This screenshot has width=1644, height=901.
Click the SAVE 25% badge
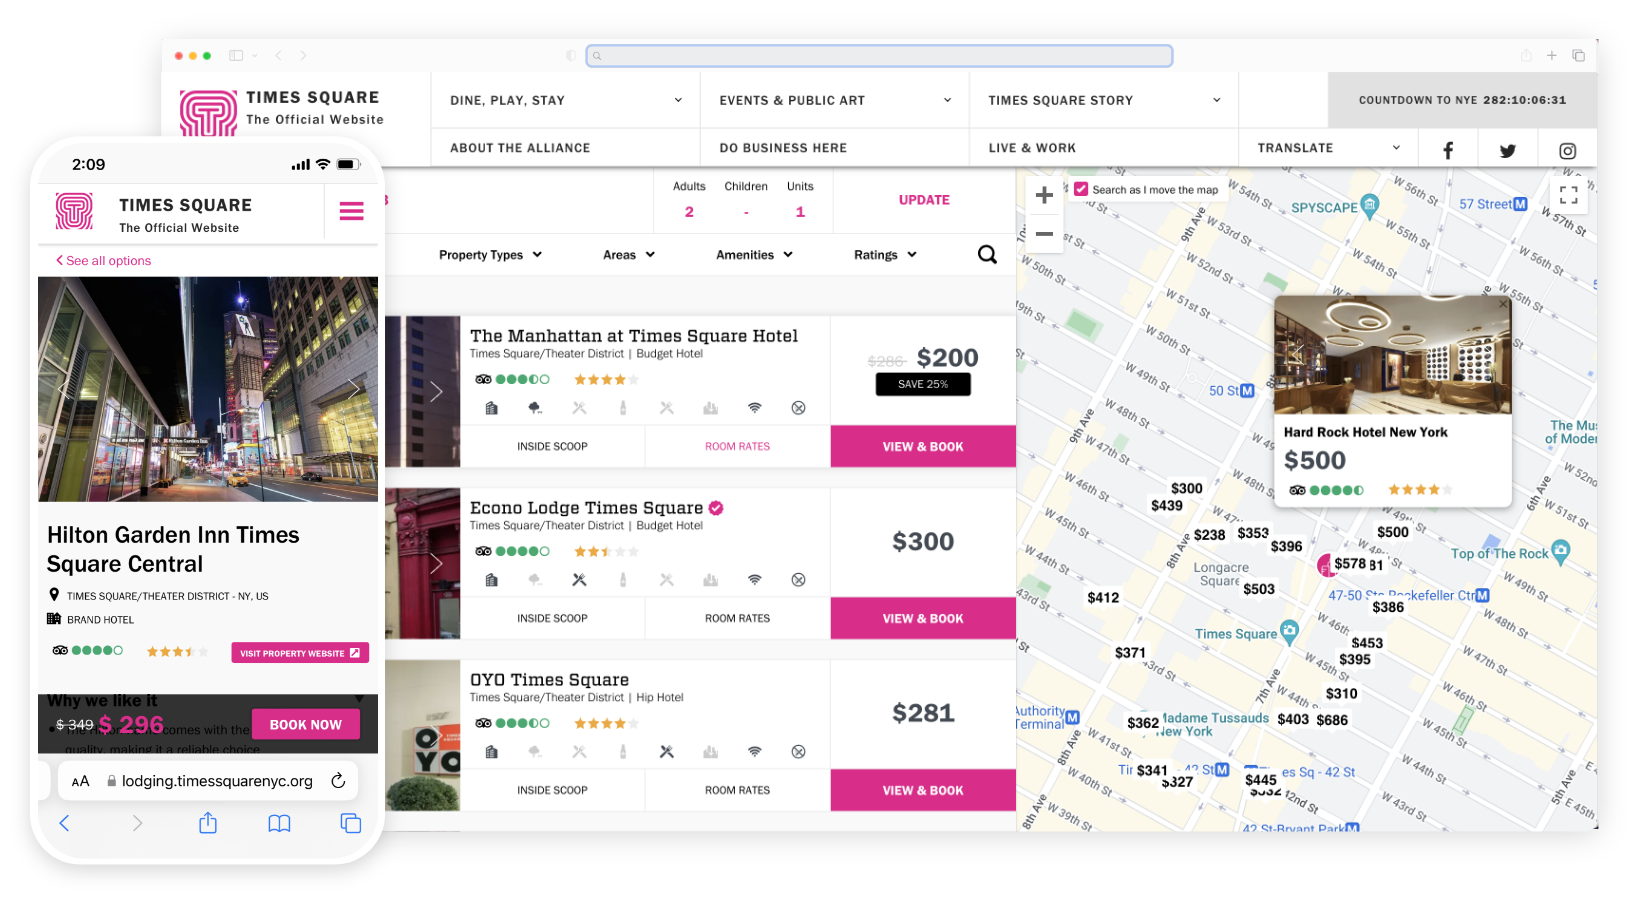923,384
